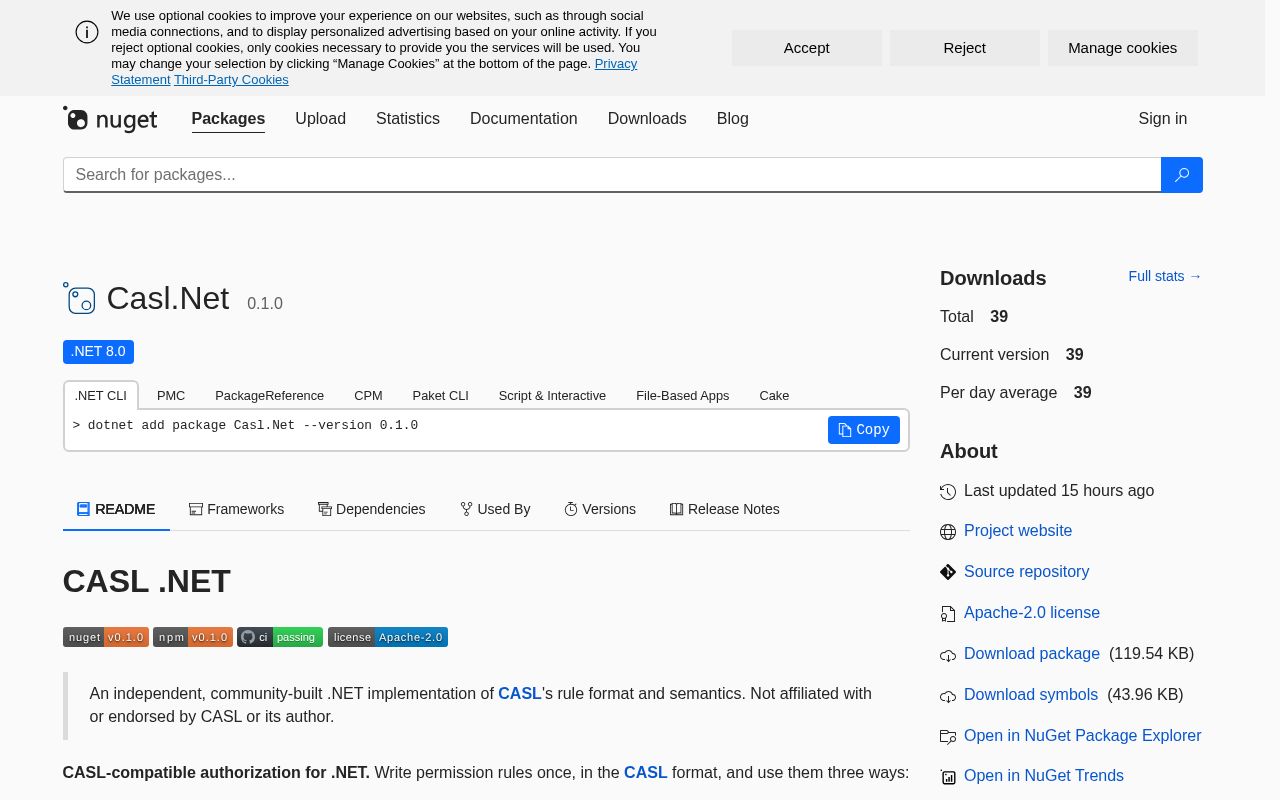1280x800 pixels.
Task: Focus the Search for packages field
Action: [x=612, y=175]
